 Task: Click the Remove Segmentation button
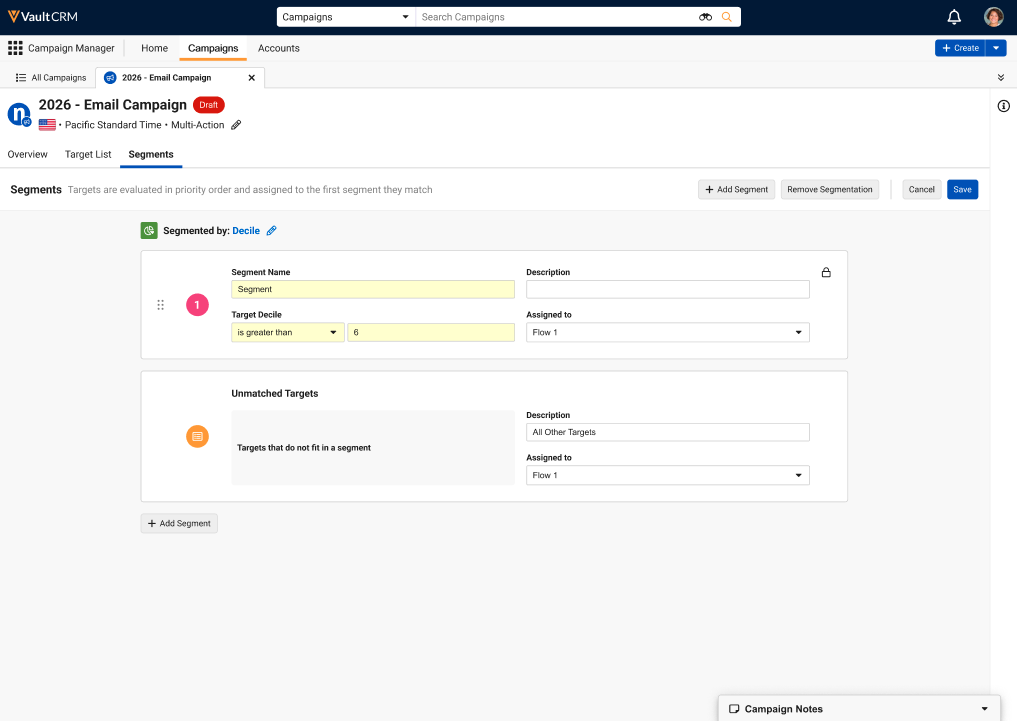(831, 189)
